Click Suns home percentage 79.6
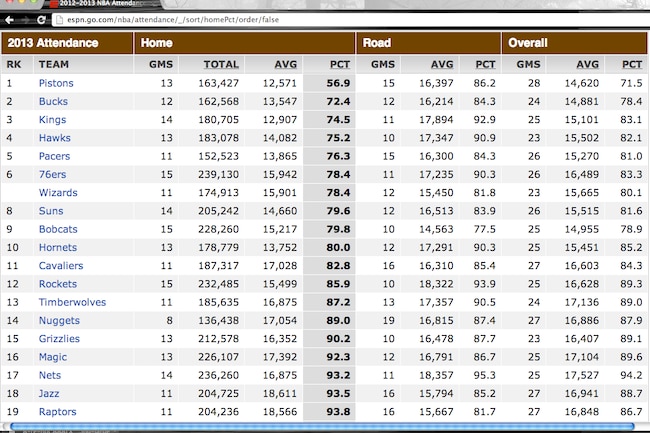Viewport: 650px width, 433px height. pos(338,210)
